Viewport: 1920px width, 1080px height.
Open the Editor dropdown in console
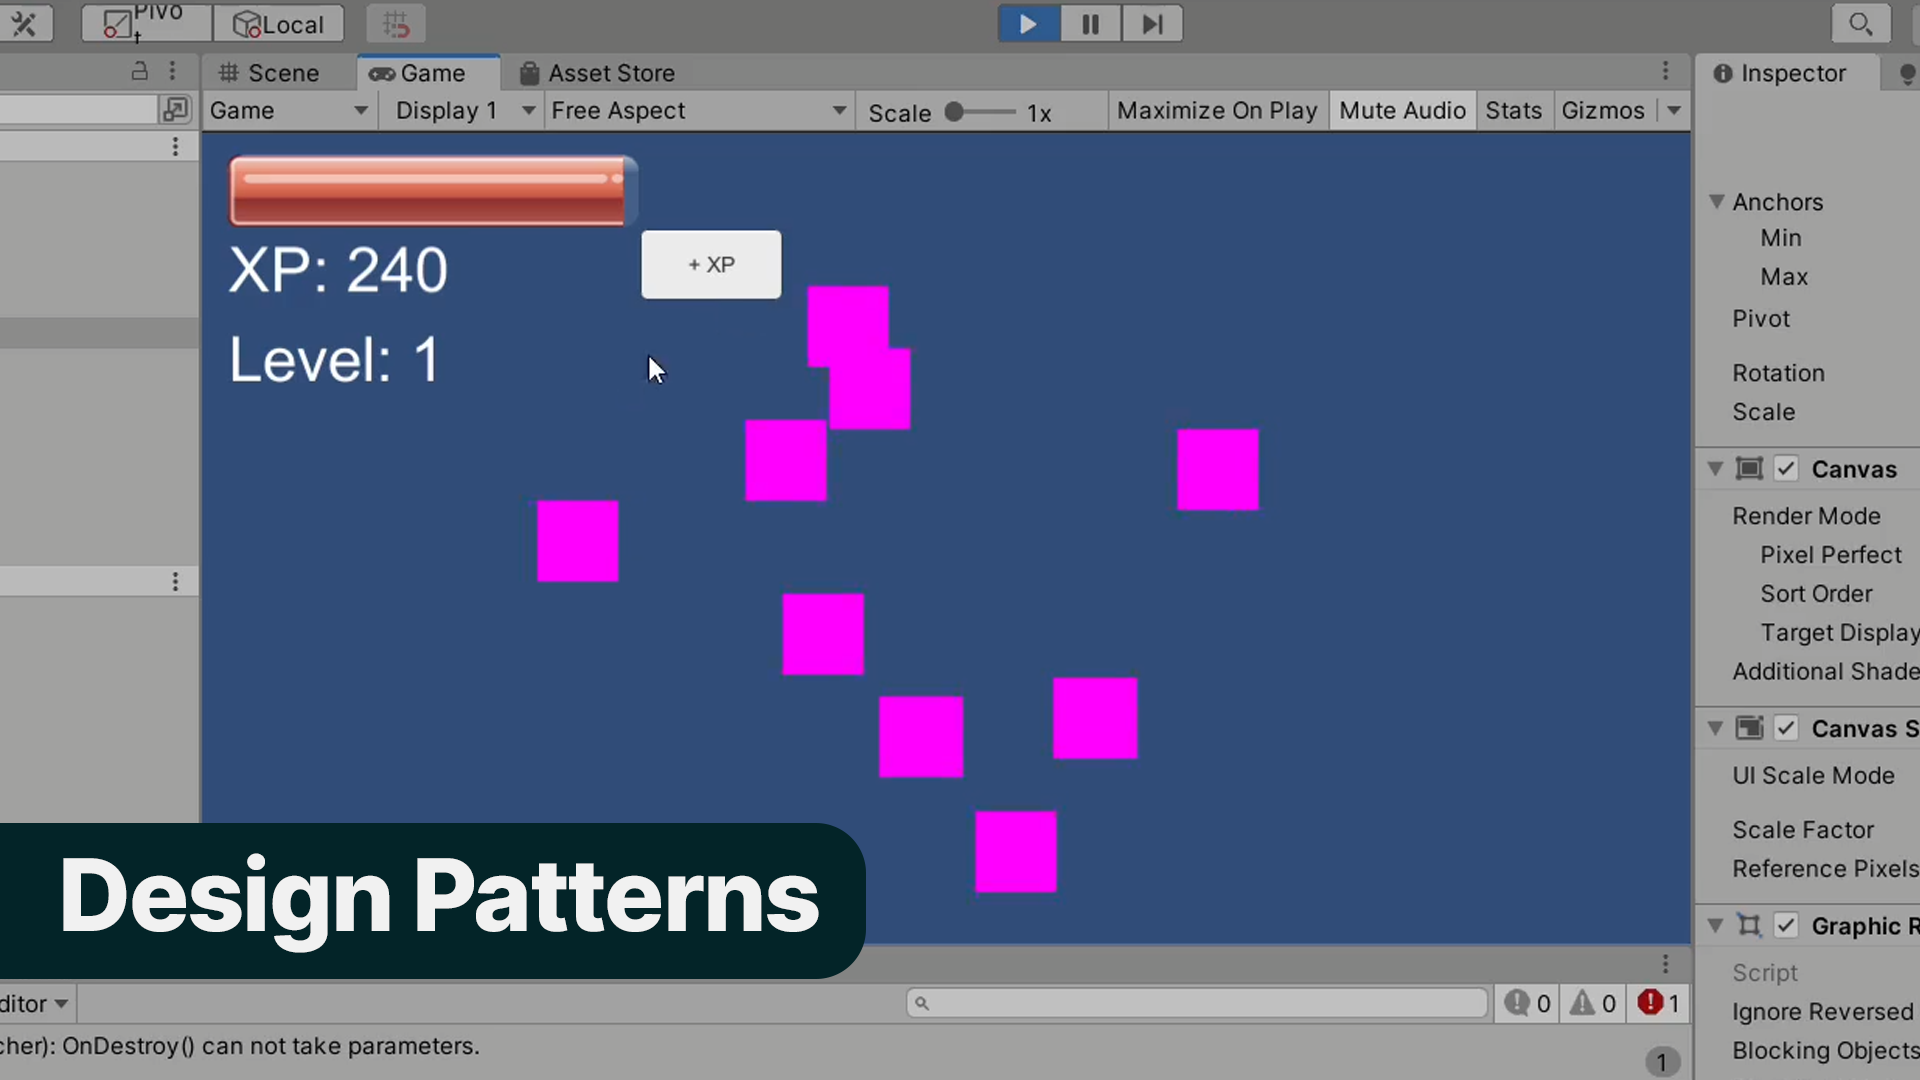pyautogui.click(x=36, y=1003)
